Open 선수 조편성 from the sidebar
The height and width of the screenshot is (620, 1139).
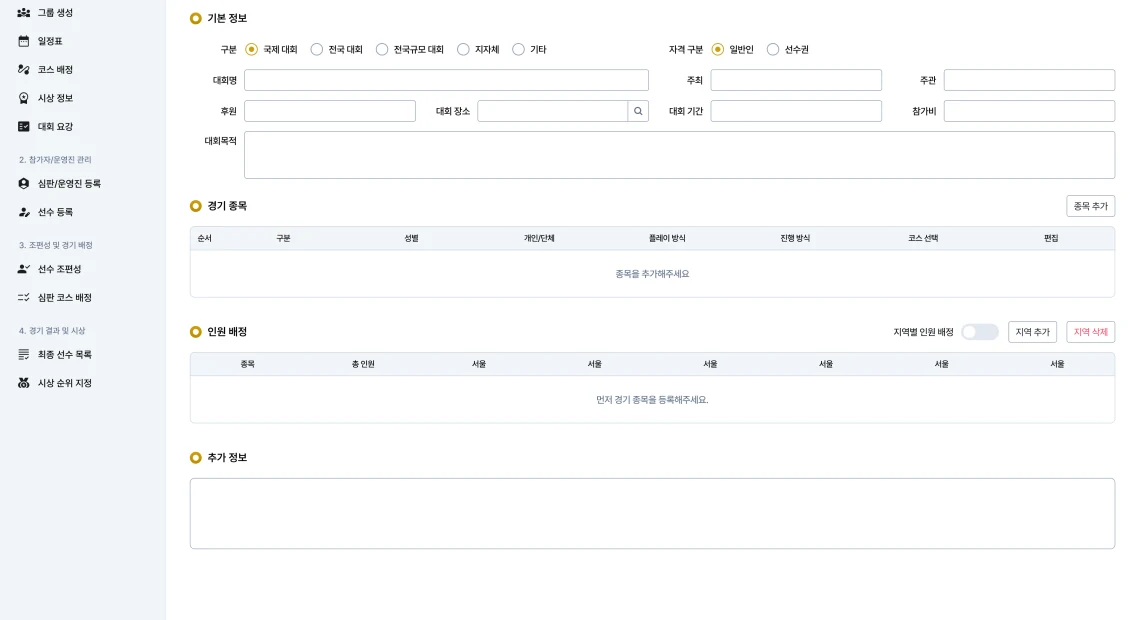tap(59, 269)
